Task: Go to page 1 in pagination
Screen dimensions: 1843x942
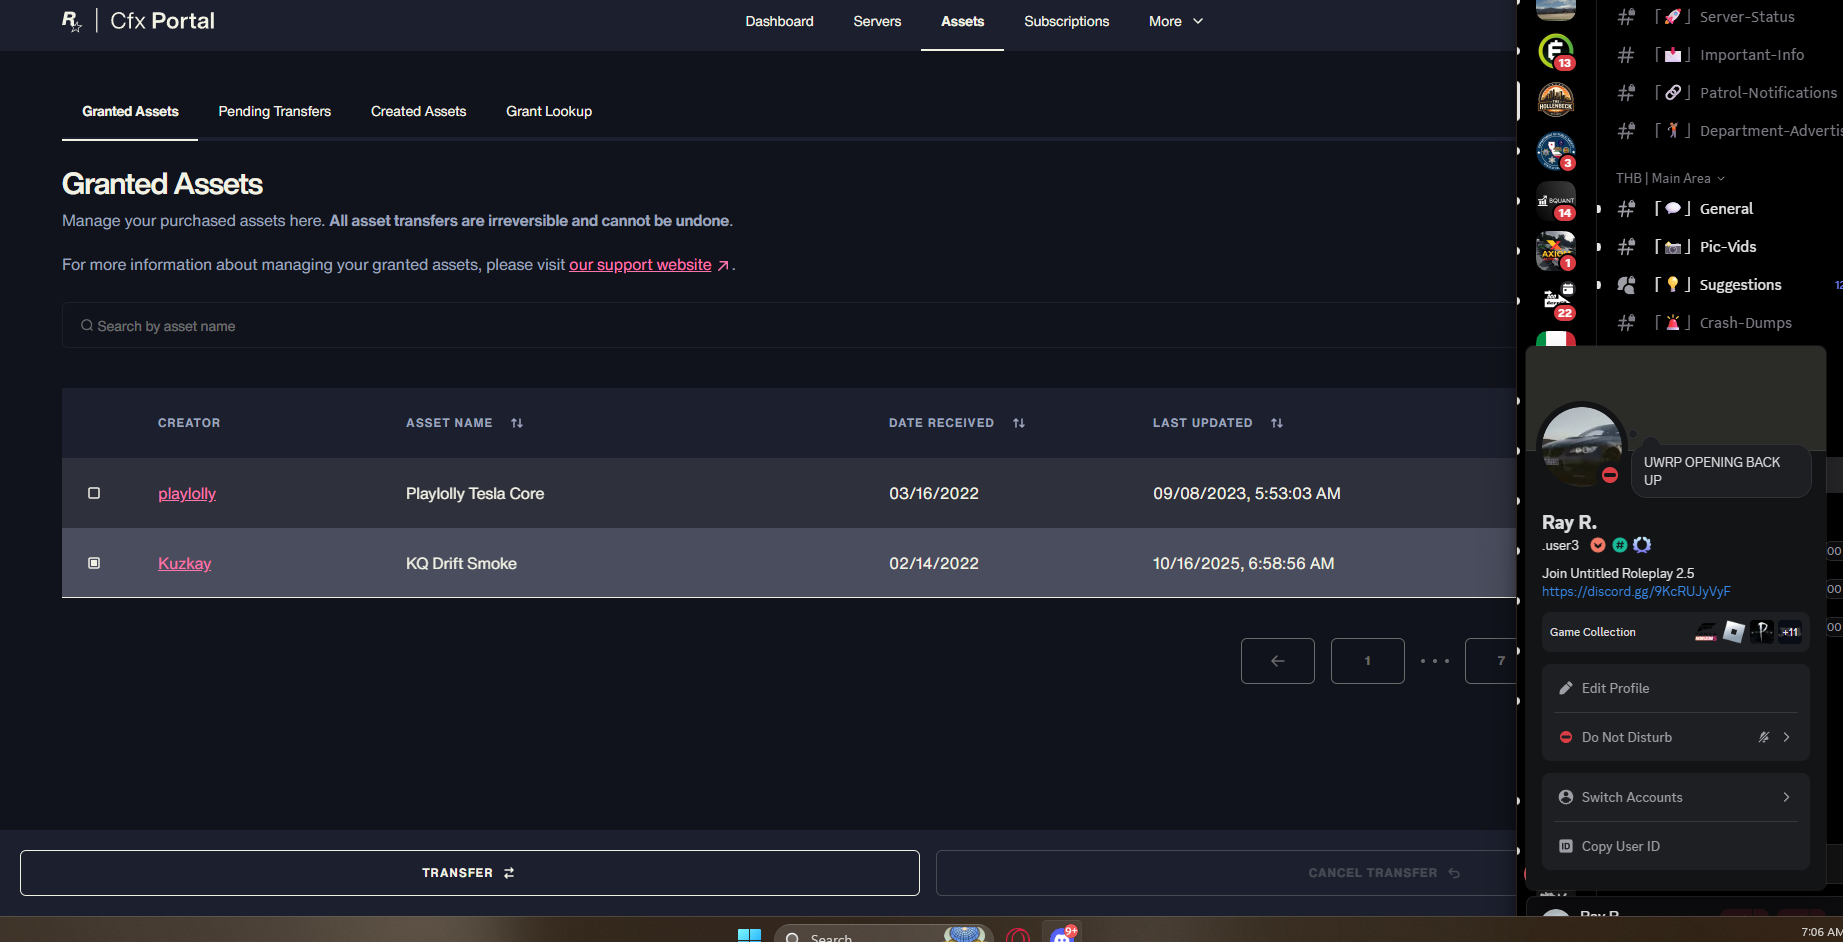Action: click(1368, 661)
